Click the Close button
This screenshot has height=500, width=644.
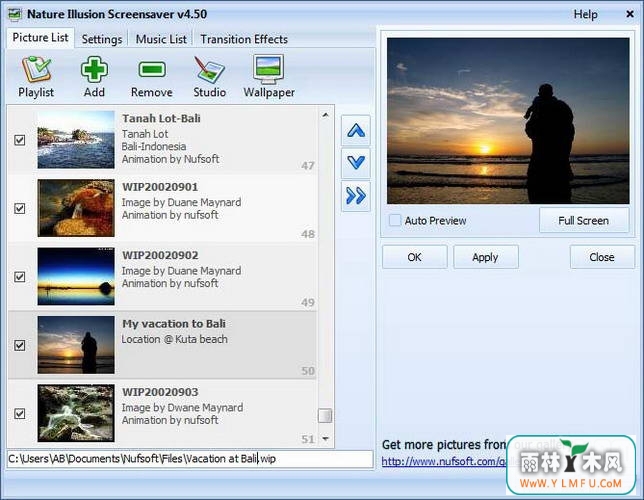coord(602,257)
